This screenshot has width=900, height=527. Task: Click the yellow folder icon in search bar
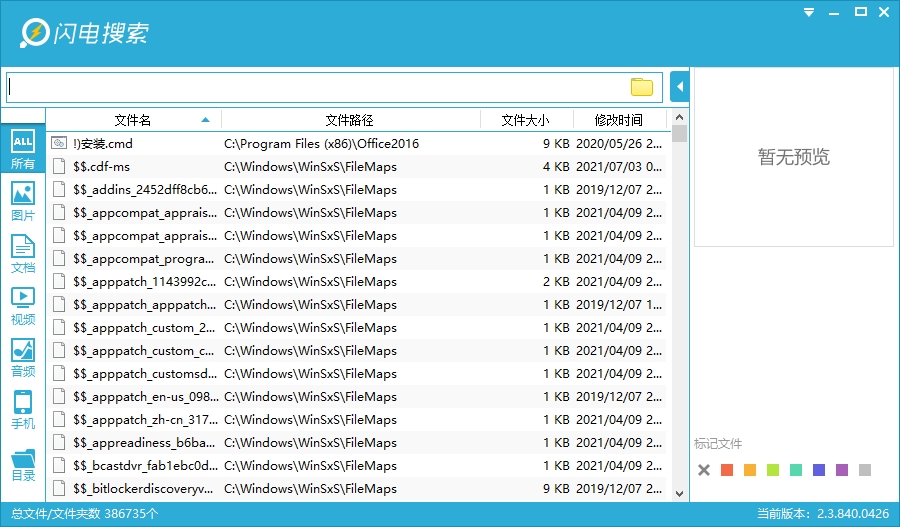point(641,87)
